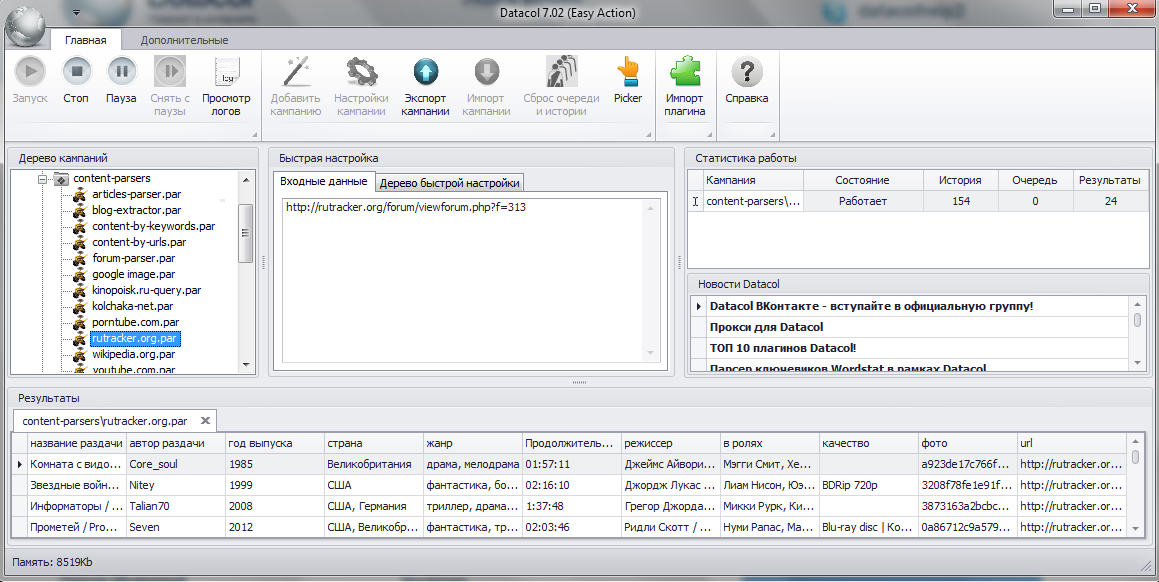Click Снять с паузы icon
1159x582 pixels.
coord(170,72)
